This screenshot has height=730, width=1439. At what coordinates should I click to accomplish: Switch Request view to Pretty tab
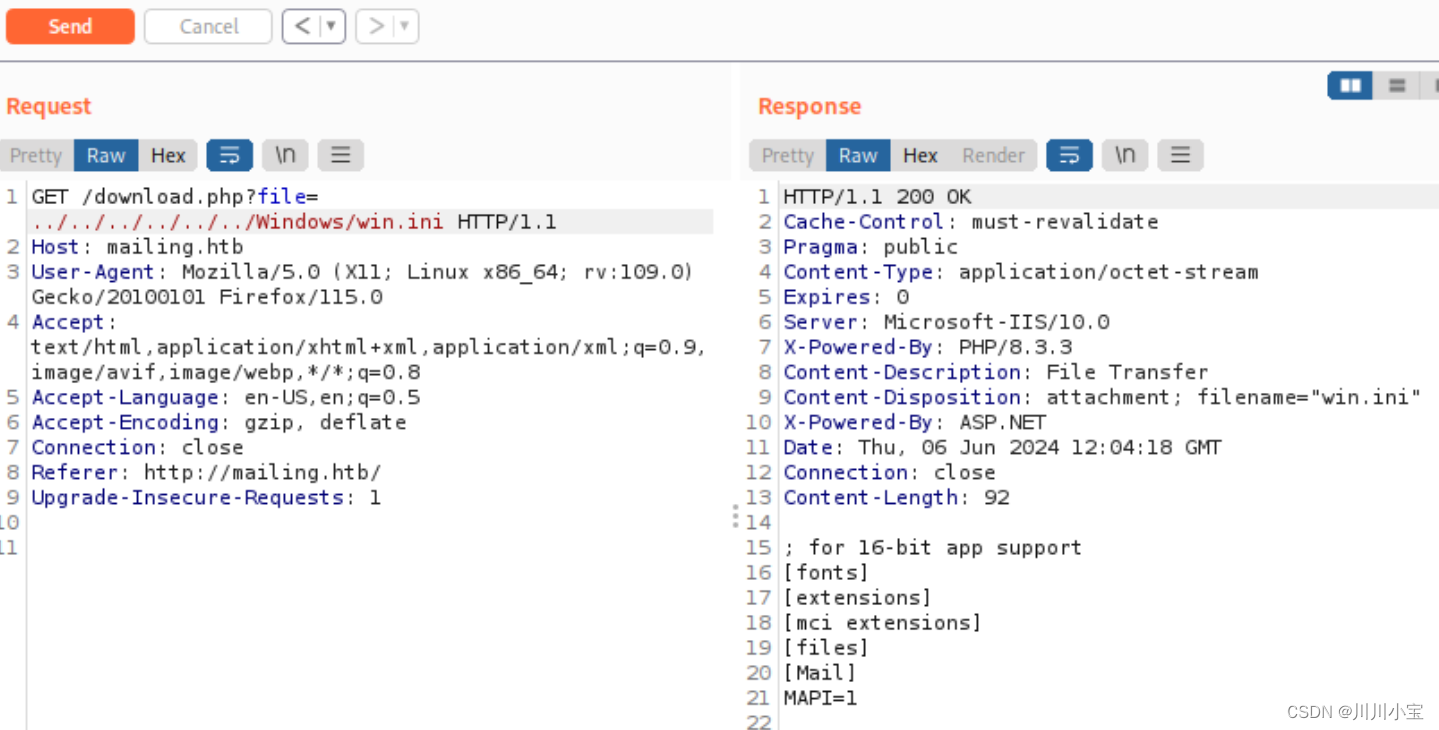[36, 155]
